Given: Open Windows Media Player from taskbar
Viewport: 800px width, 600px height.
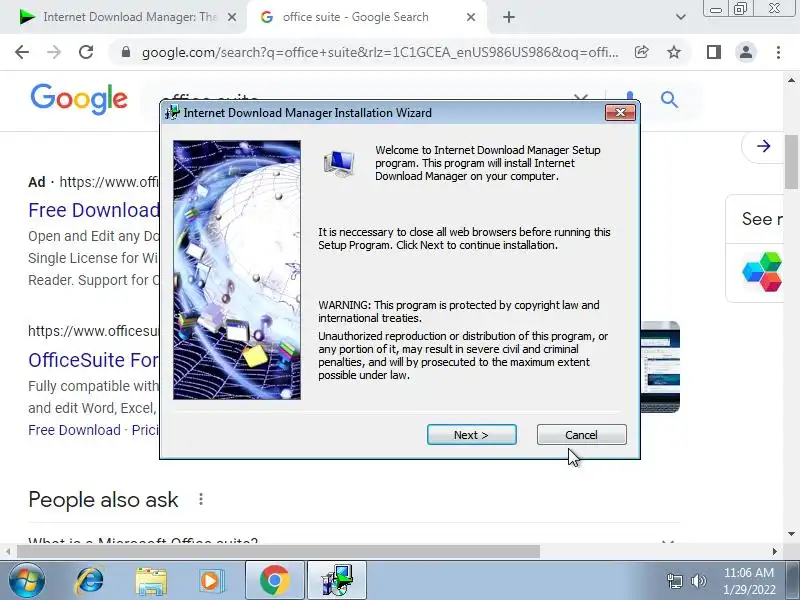Looking at the screenshot, I should 211,581.
